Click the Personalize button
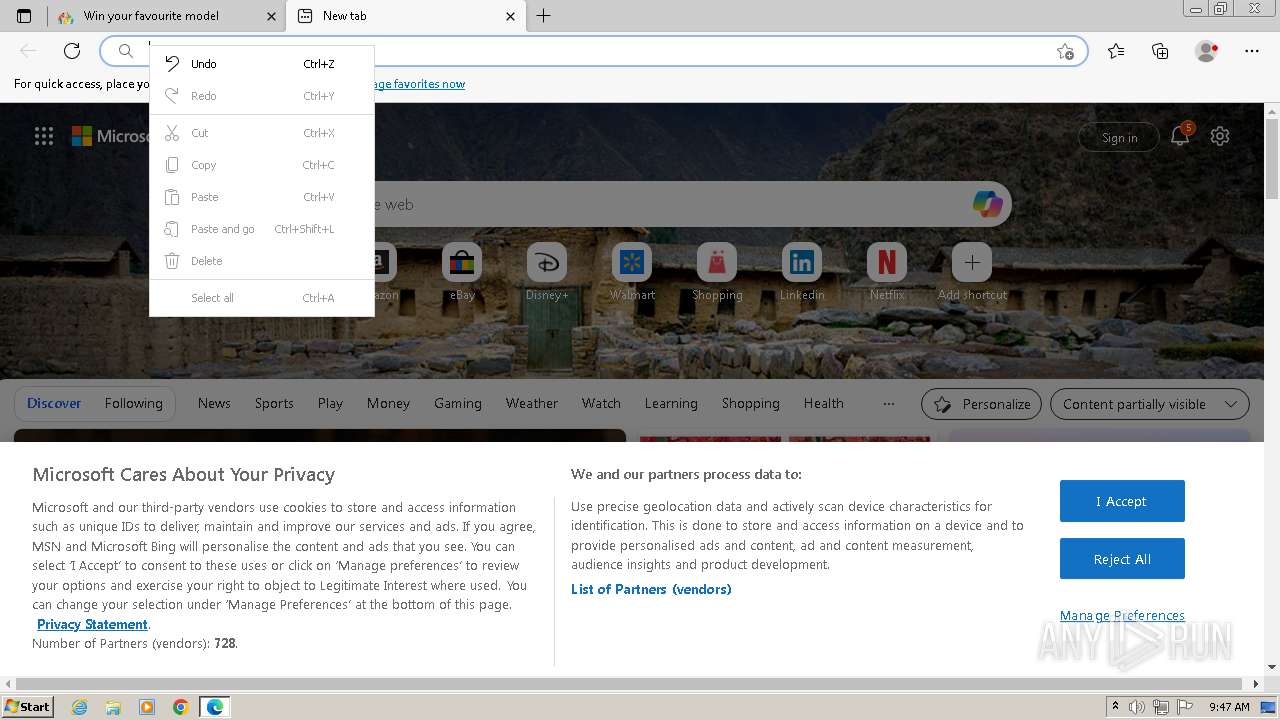The height and width of the screenshot is (720, 1280). point(981,404)
